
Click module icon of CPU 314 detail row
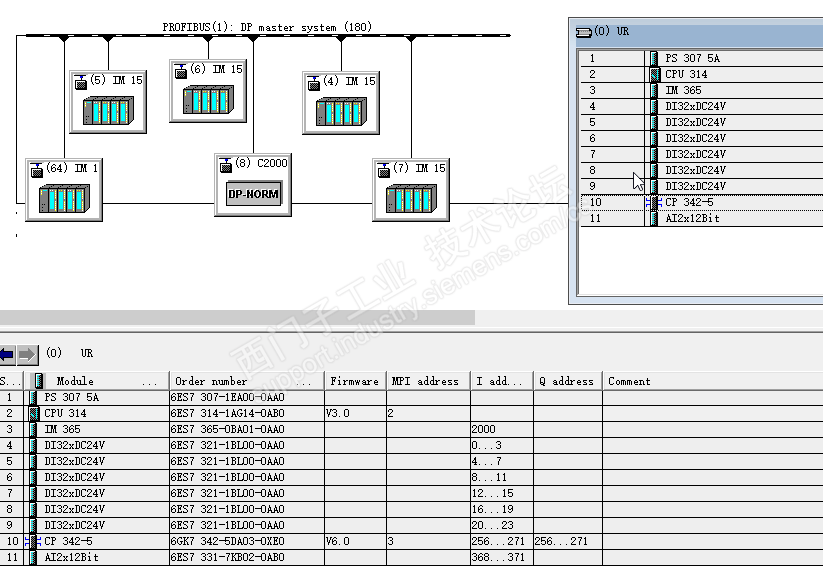(34, 414)
